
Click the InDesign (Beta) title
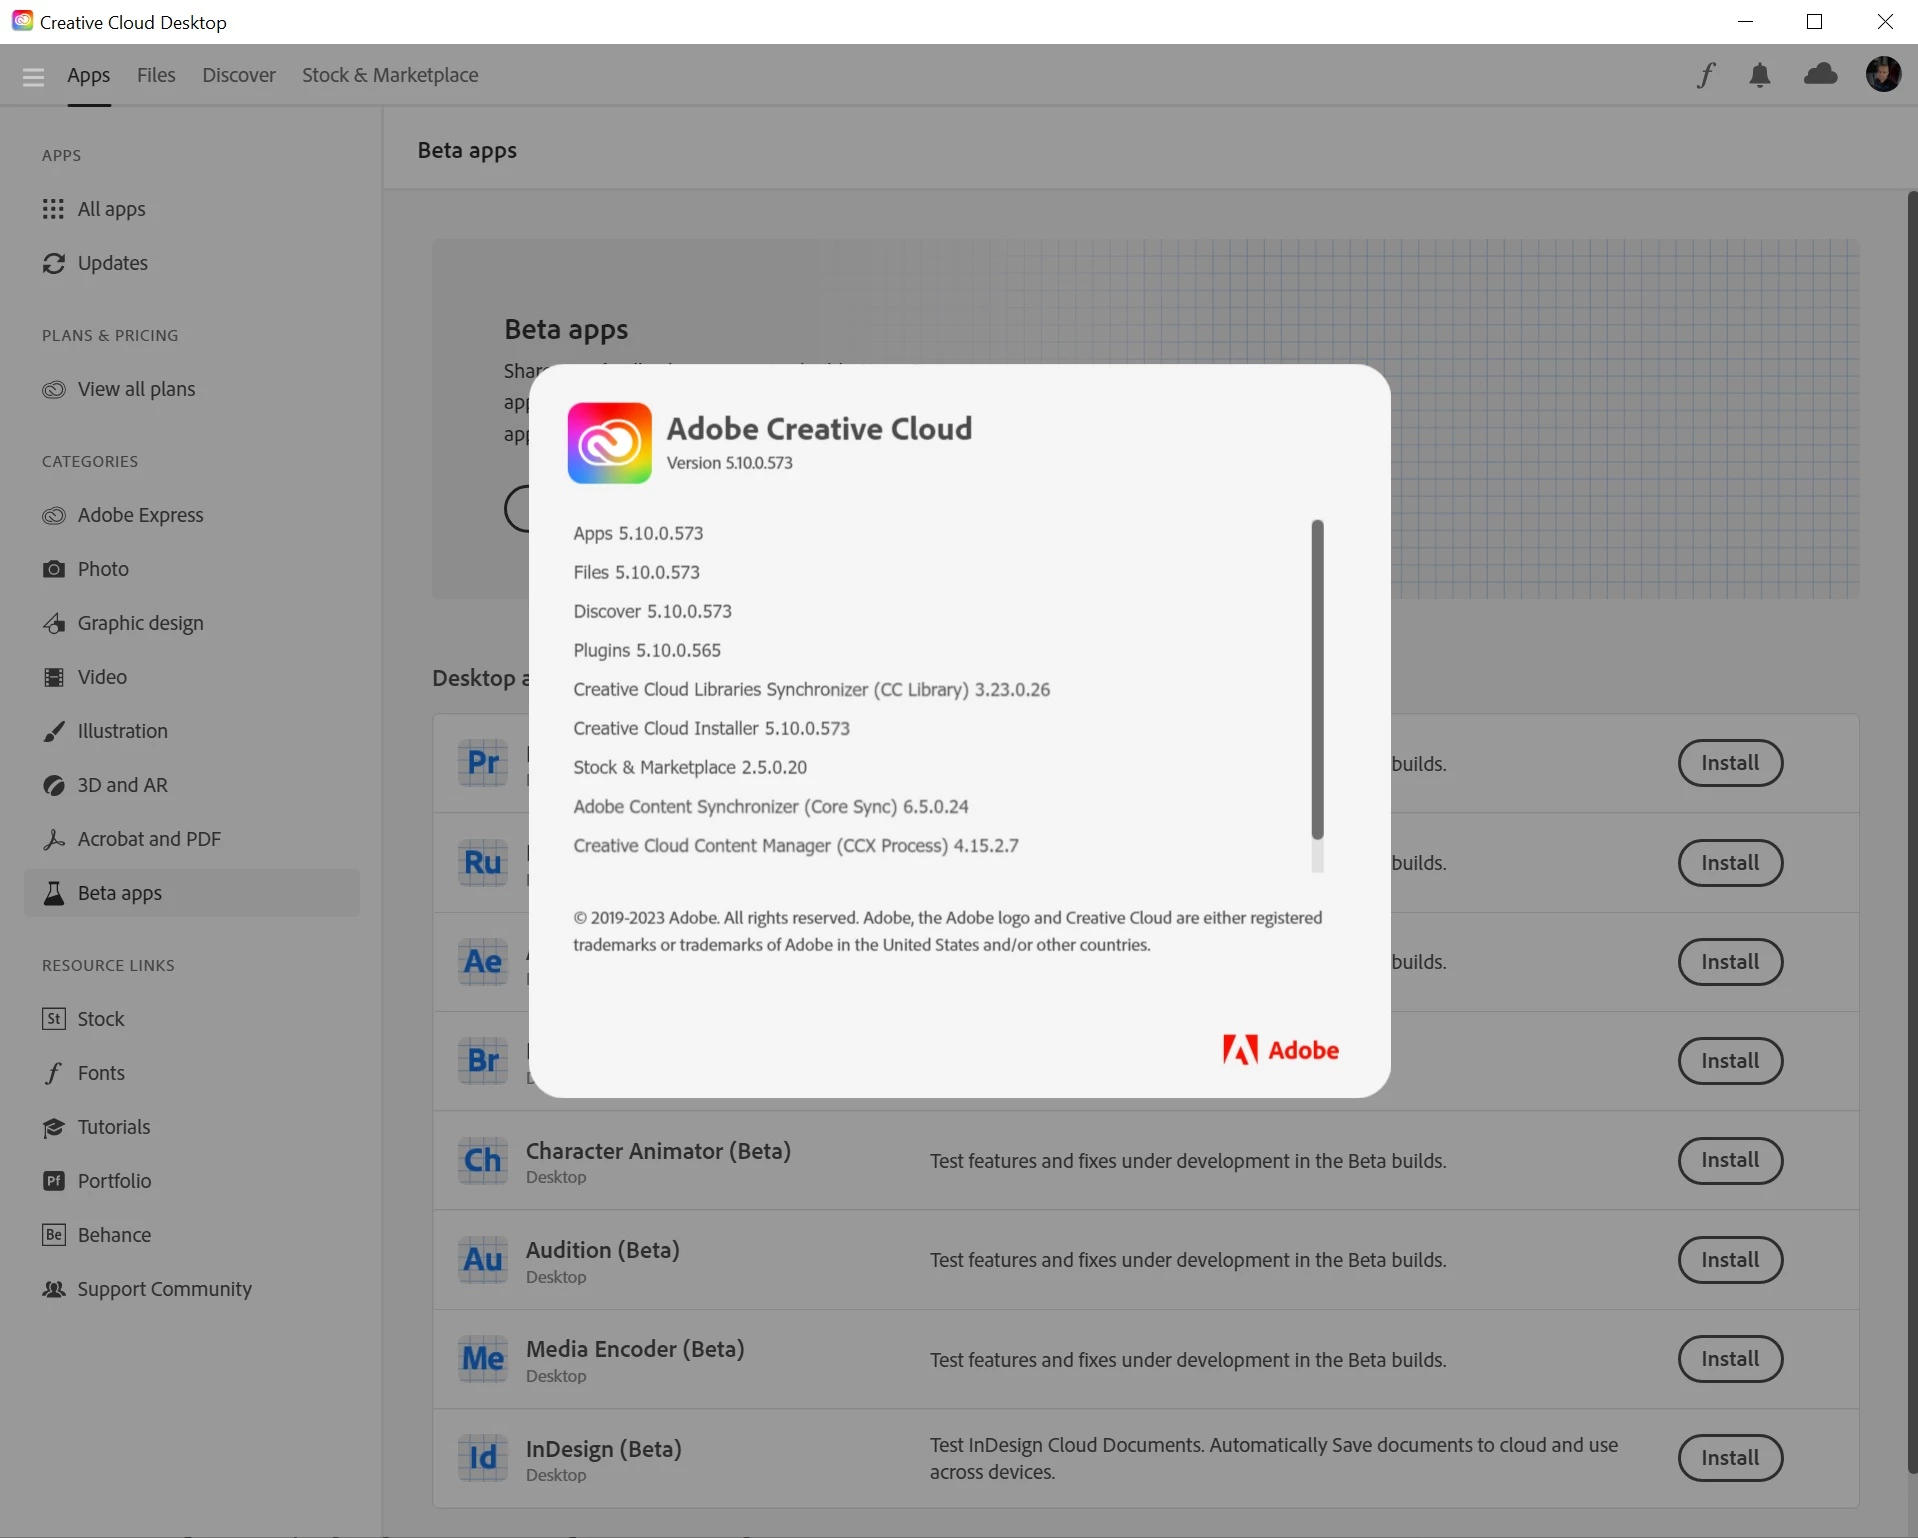coord(604,1449)
